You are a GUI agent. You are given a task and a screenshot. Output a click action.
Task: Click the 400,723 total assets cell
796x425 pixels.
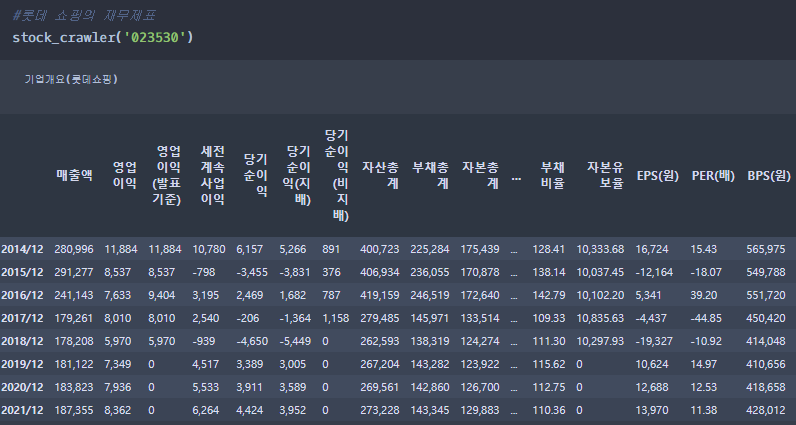pos(380,249)
